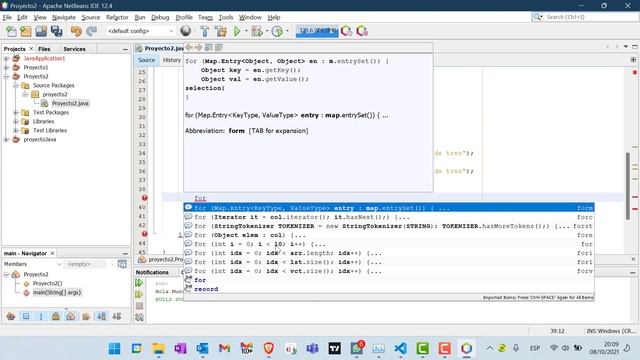Open the Tools menu
The height and width of the screenshot is (360, 640).
pos(226,17)
